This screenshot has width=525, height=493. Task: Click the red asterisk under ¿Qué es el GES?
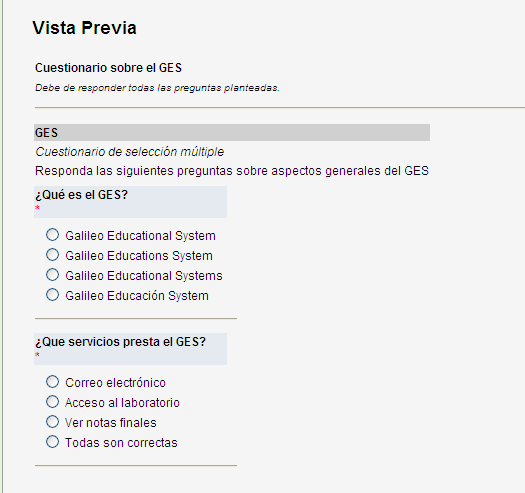37,208
